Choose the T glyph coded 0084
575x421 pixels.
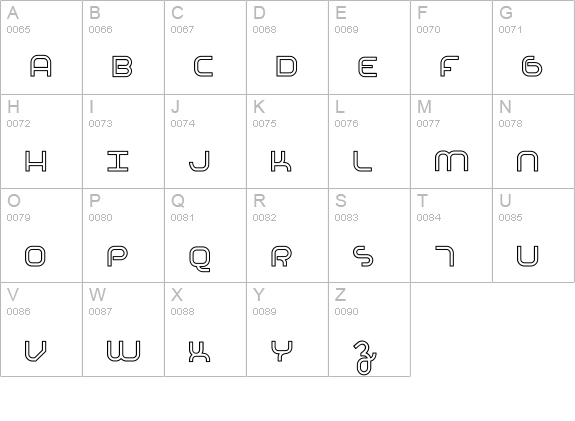click(x=444, y=256)
